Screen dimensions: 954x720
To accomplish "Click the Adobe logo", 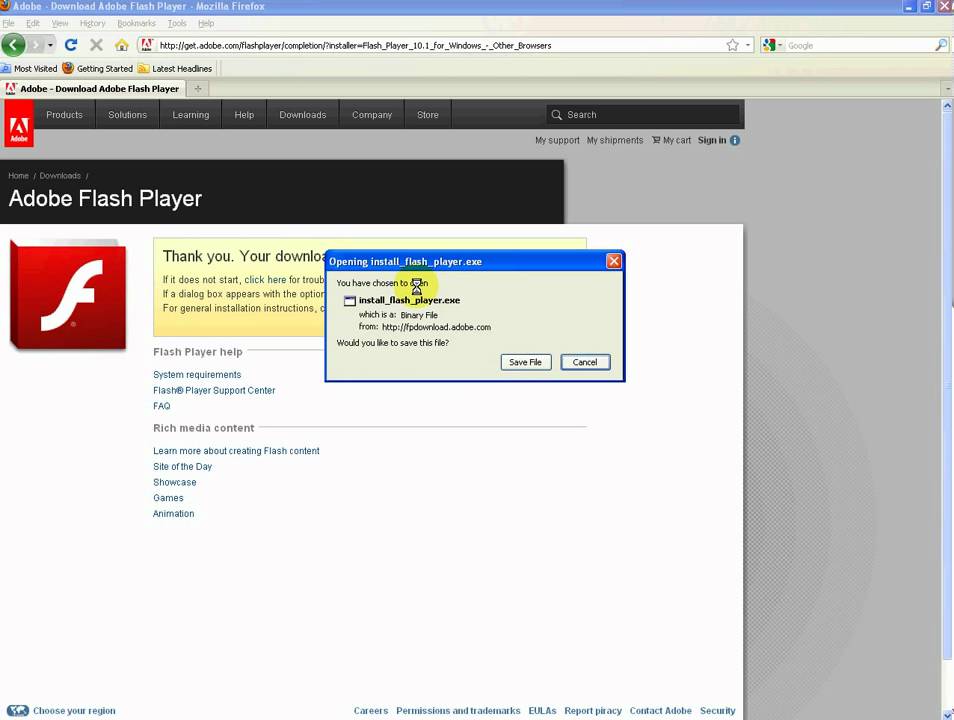I will coord(19,124).
